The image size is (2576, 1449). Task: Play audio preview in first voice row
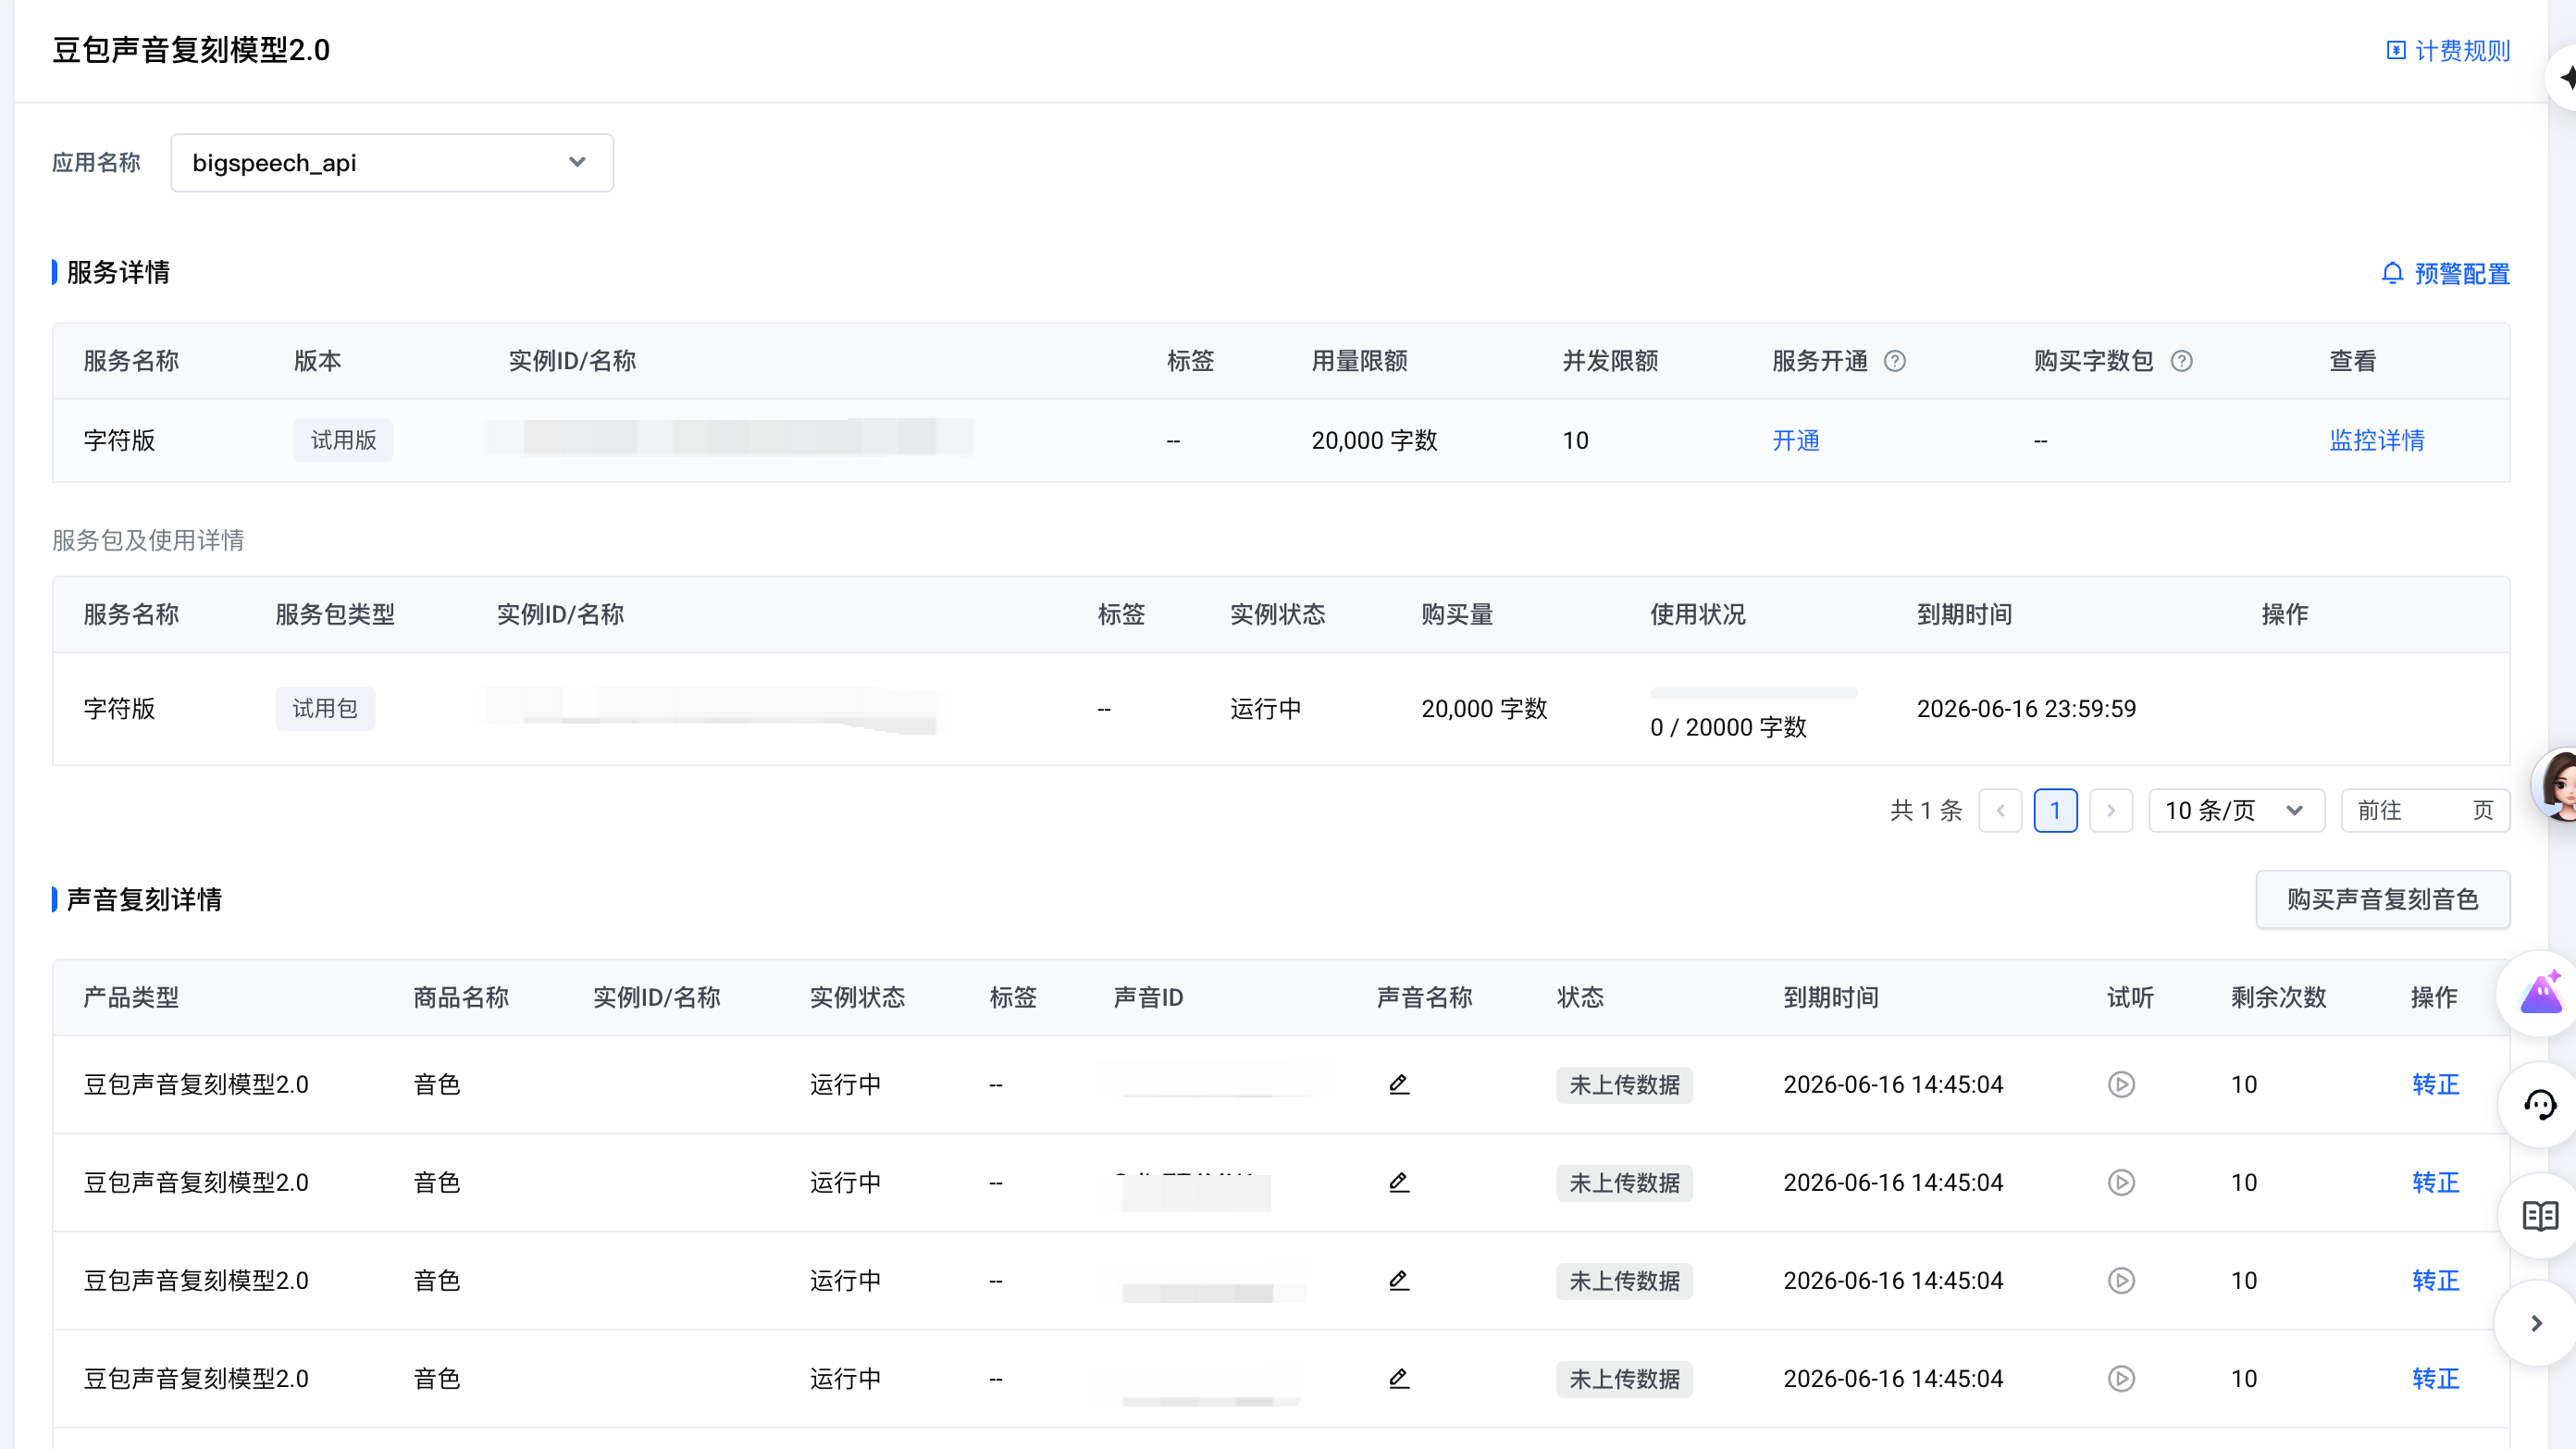click(2121, 1084)
